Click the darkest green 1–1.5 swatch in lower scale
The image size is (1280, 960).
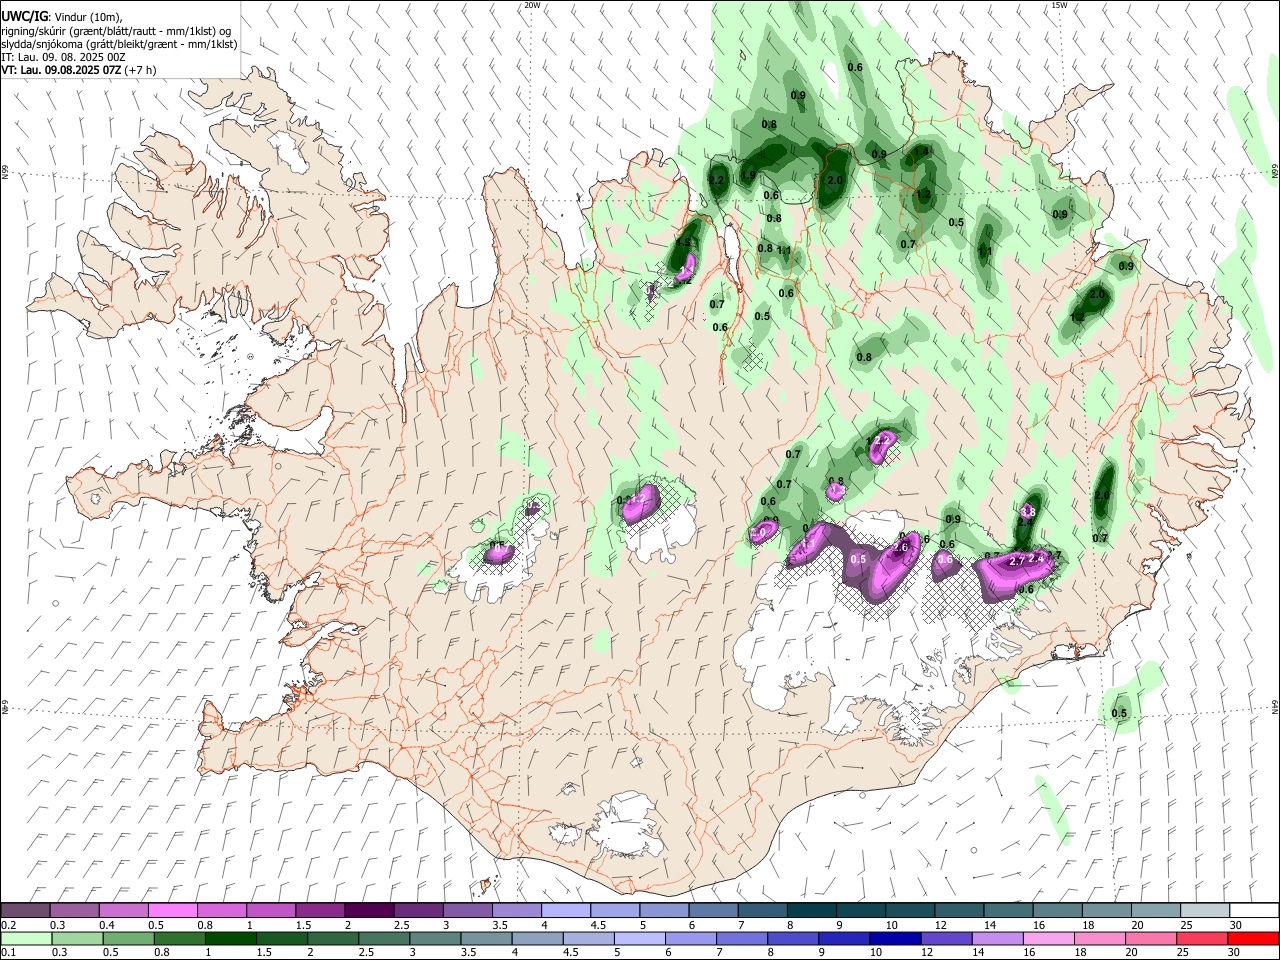tap(229, 938)
